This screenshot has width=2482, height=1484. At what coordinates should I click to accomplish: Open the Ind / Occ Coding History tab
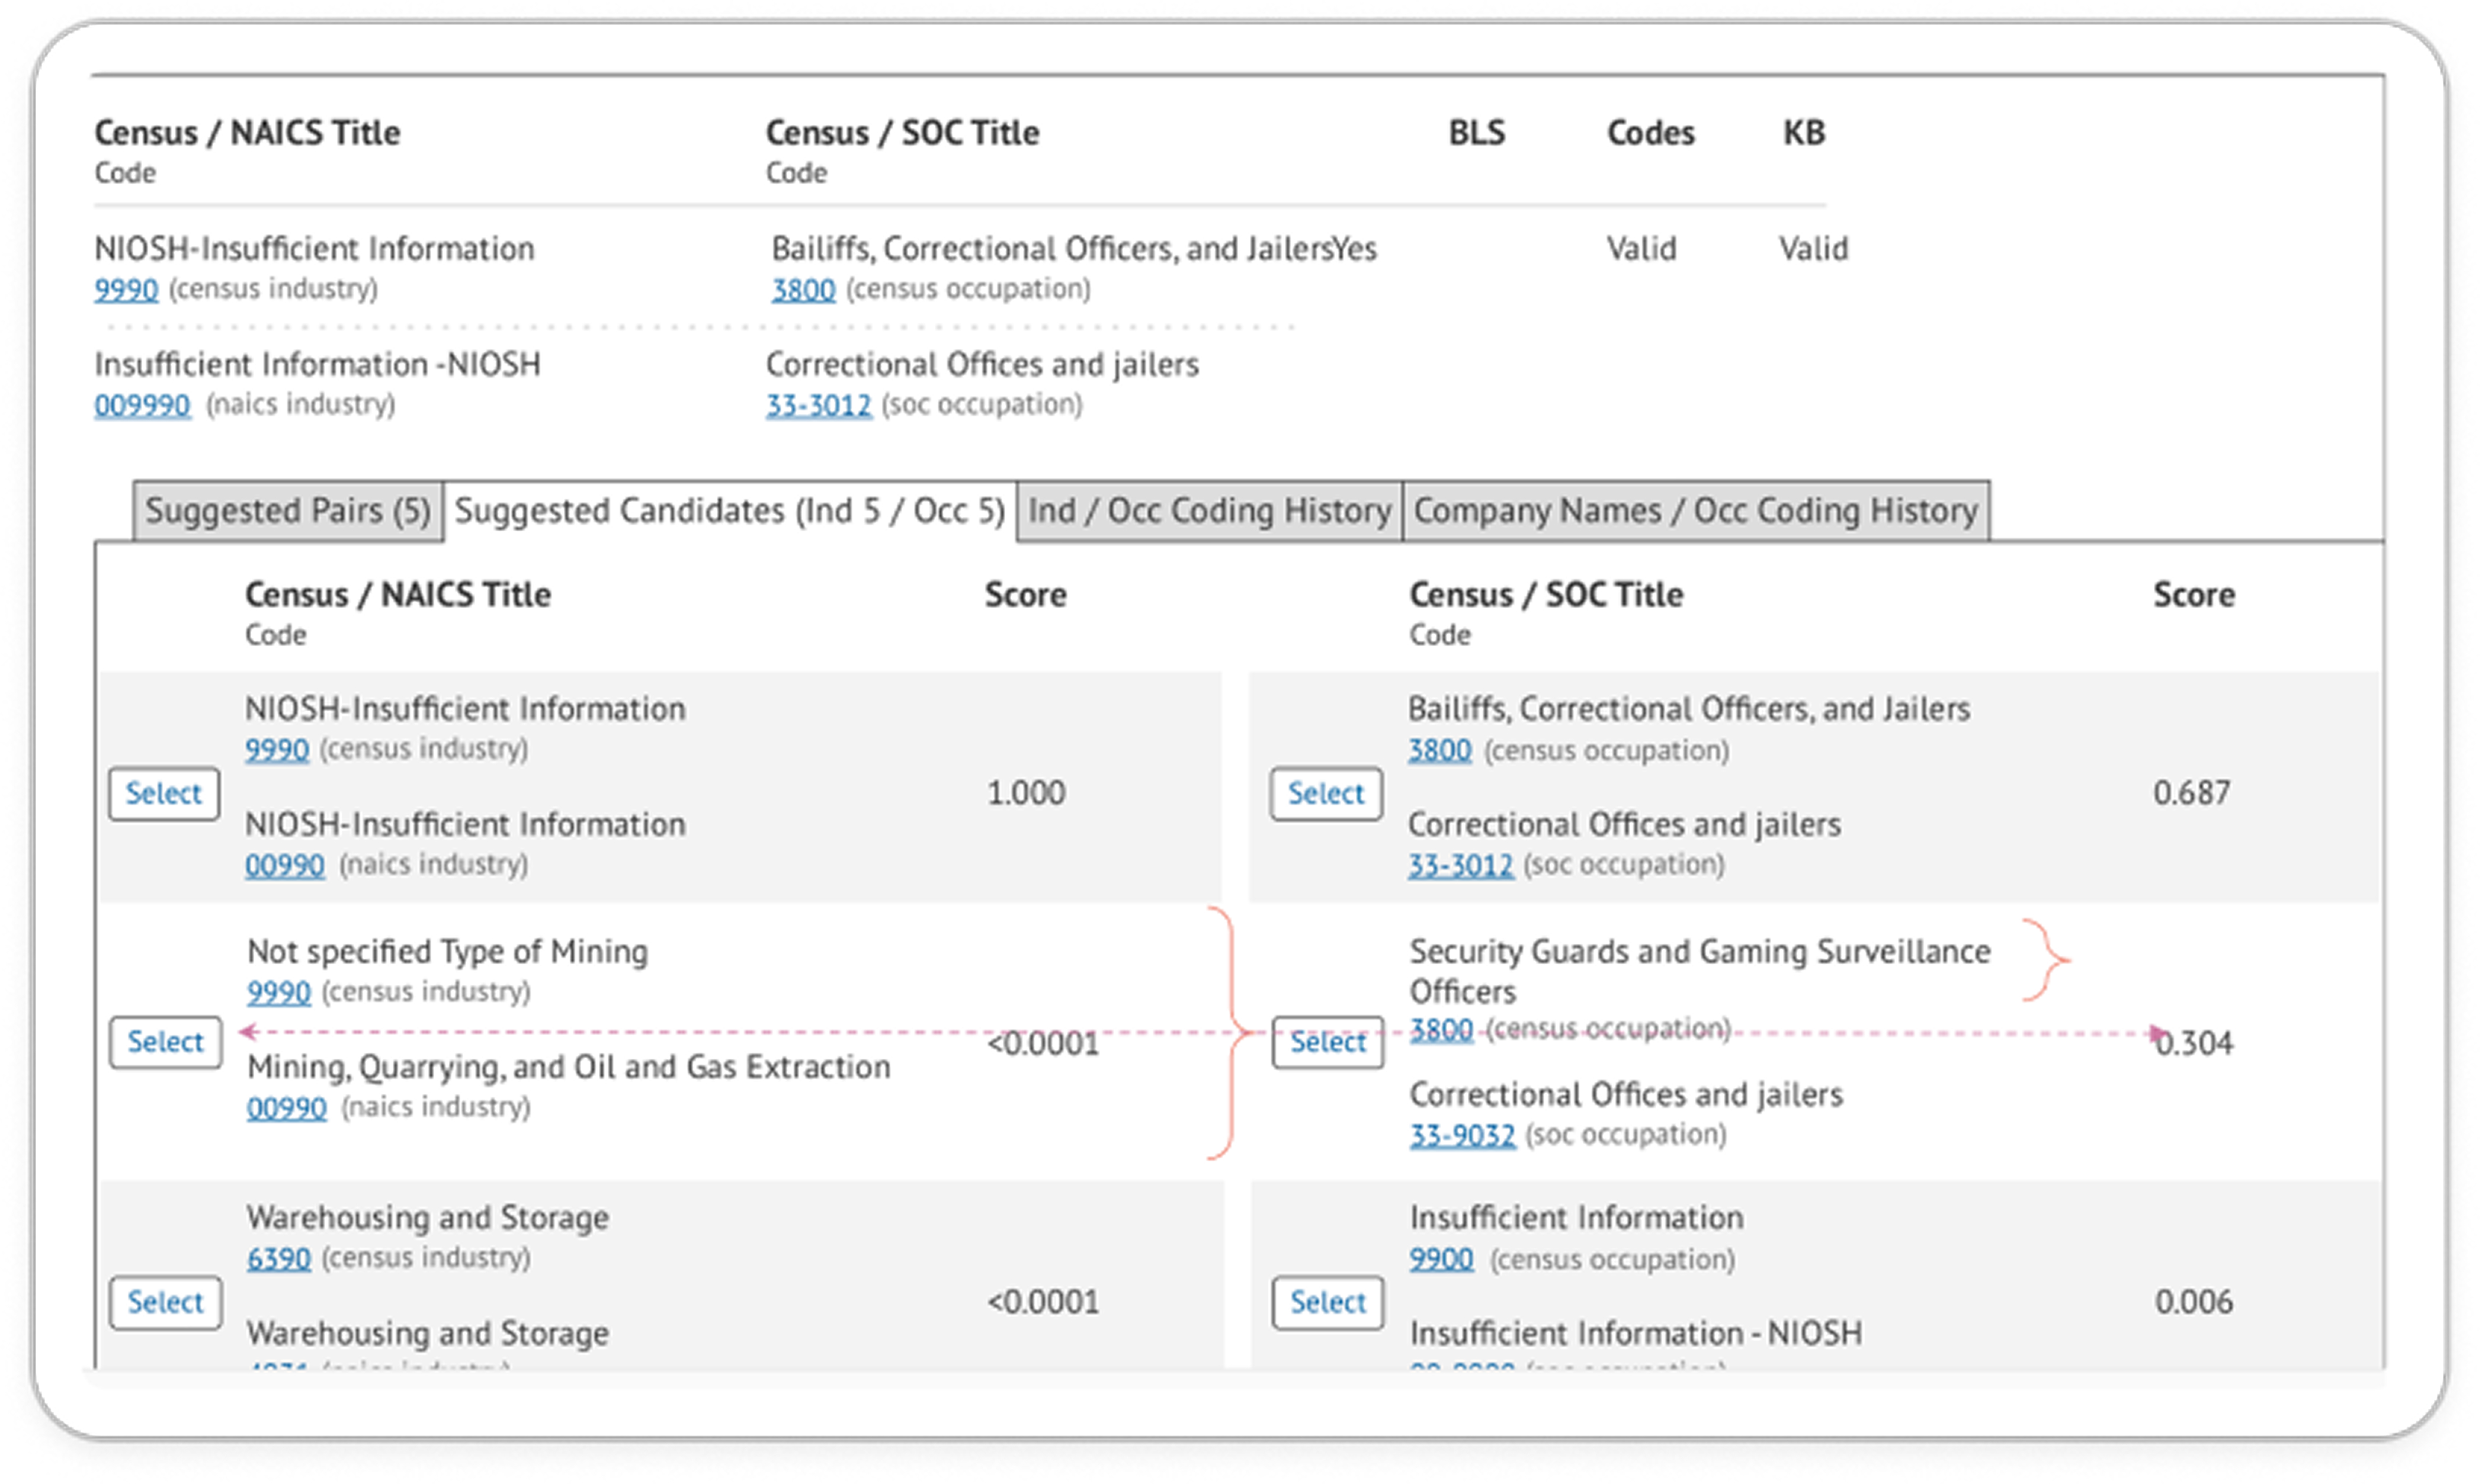tap(1209, 511)
